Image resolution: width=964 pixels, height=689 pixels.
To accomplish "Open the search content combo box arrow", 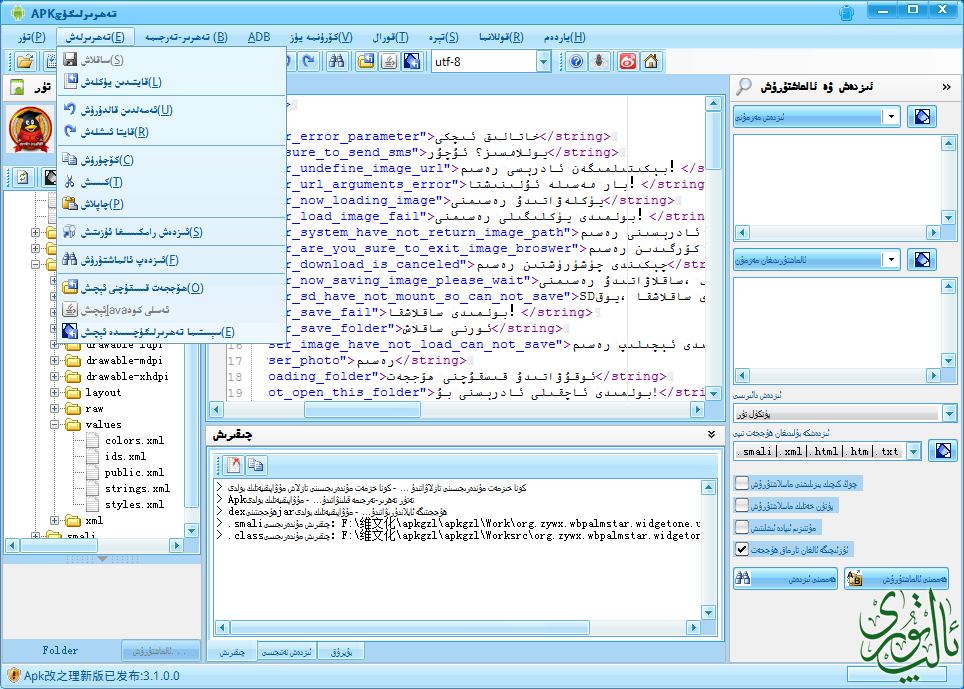I will (891, 116).
